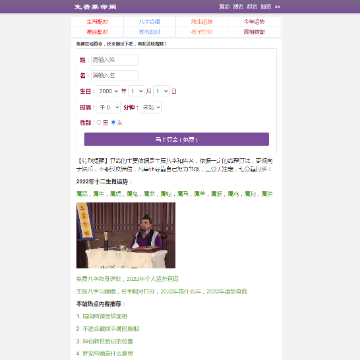The height and width of the screenshot is (360, 360).
Task: Open the 2022年是什么年 link
Action: (180, 291)
